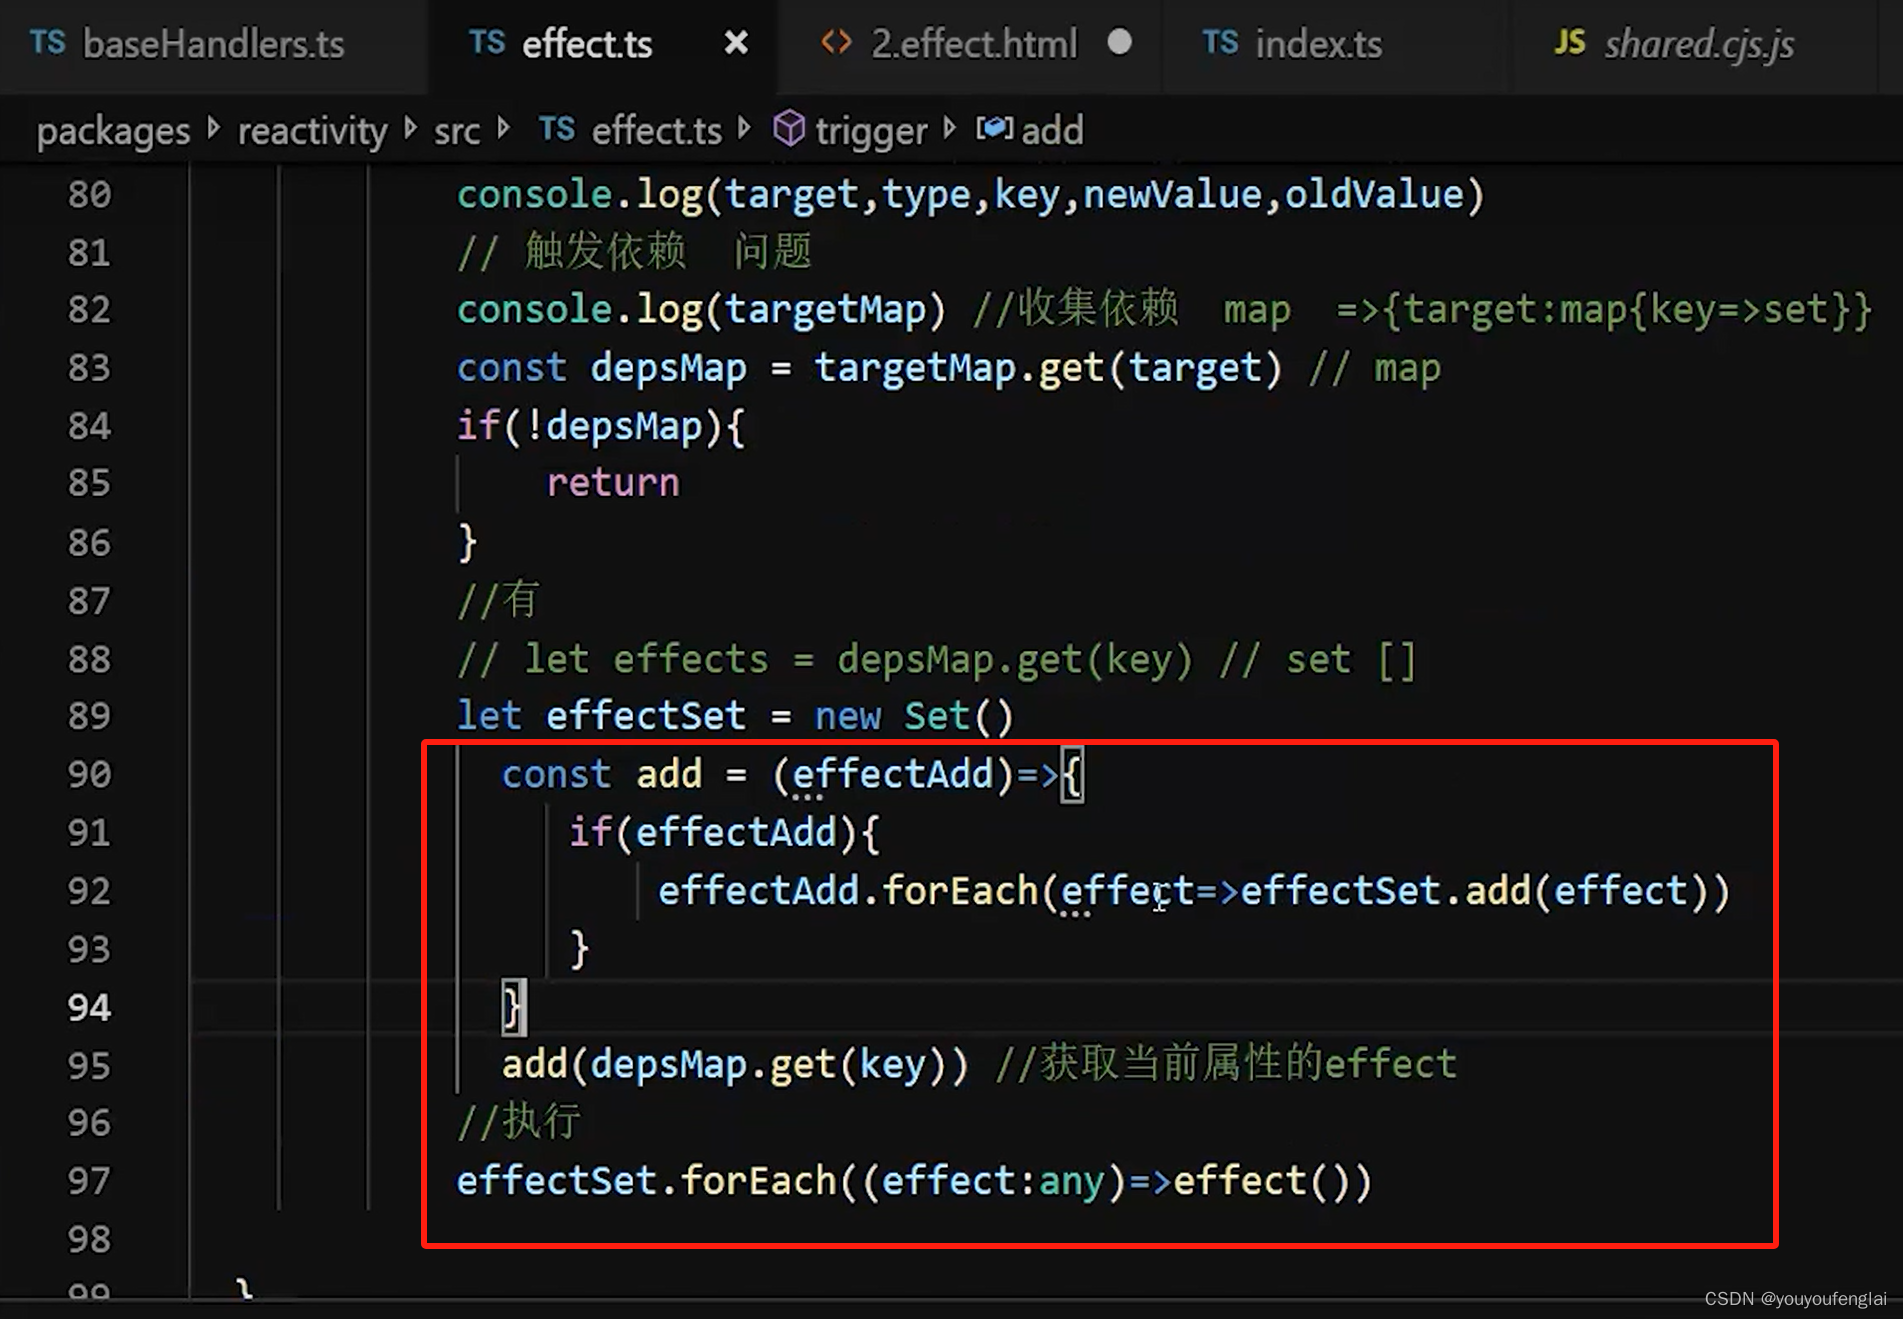The image size is (1903, 1319).
Task: Place cursor on 'console.log(target,type,key' line
Action: [x=971, y=195]
